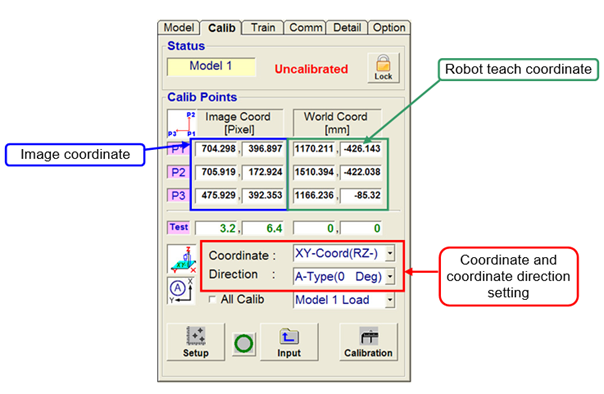The height and width of the screenshot is (394, 604).
Task: Open the Direction A-Type(0 Deg) dropdown
Action: (344, 276)
